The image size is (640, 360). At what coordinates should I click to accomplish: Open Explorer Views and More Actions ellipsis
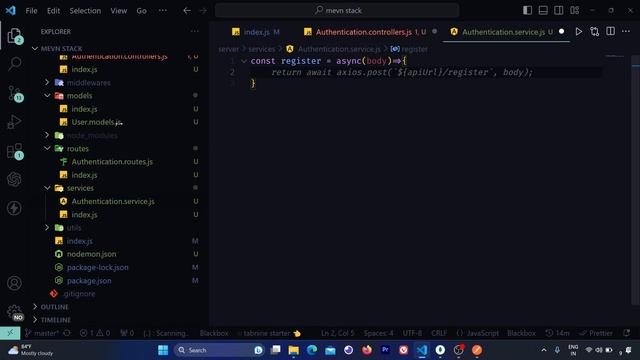[195, 31]
